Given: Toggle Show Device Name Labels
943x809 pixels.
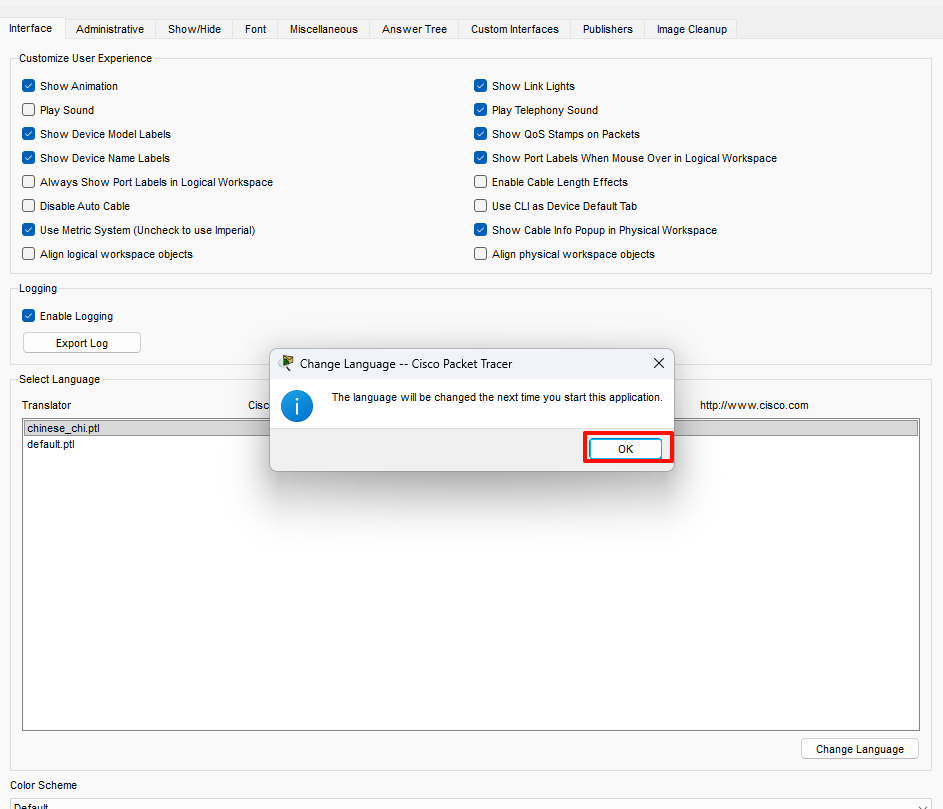Looking at the screenshot, I should click(x=28, y=158).
